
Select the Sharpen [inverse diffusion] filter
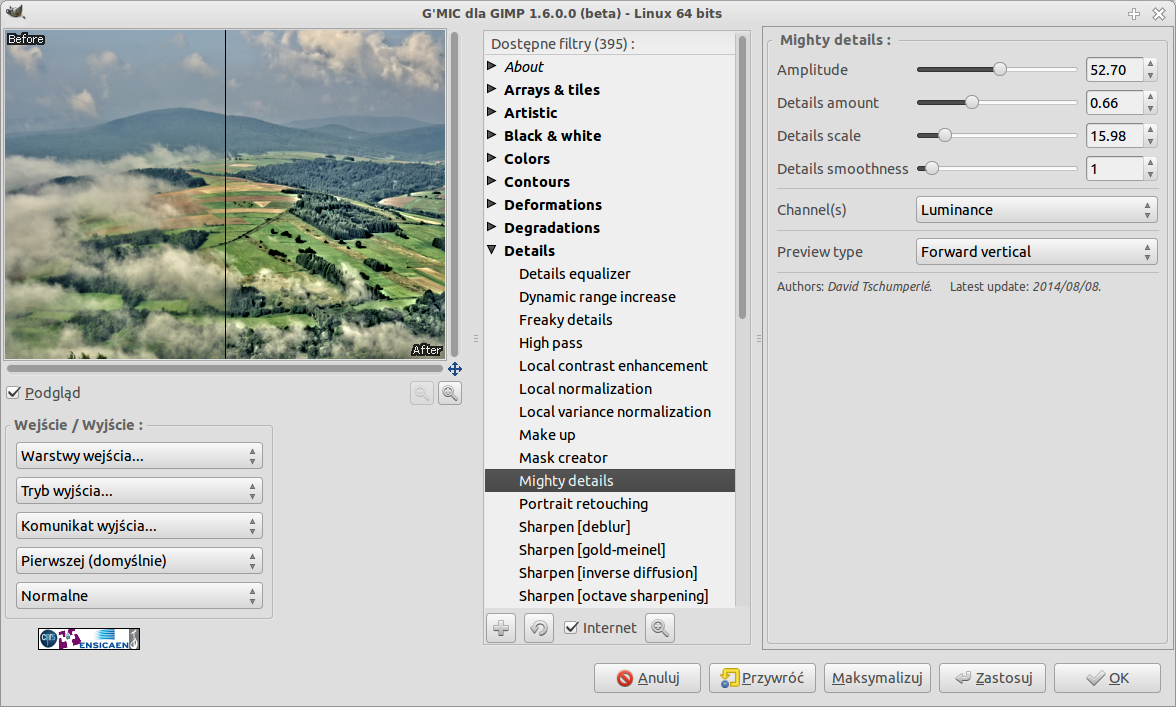point(608,573)
